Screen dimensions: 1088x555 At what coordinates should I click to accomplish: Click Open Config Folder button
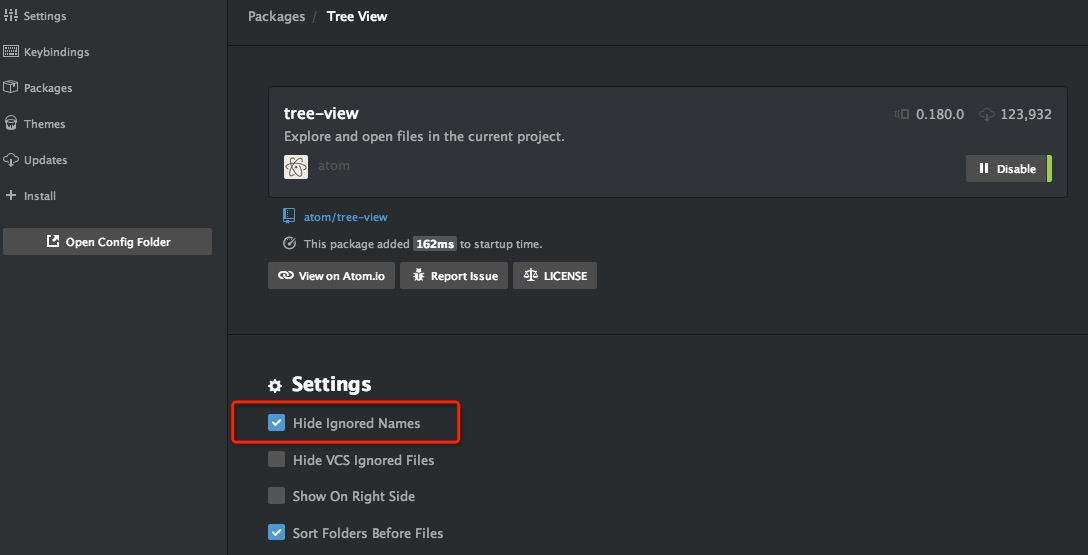[x=108, y=241]
